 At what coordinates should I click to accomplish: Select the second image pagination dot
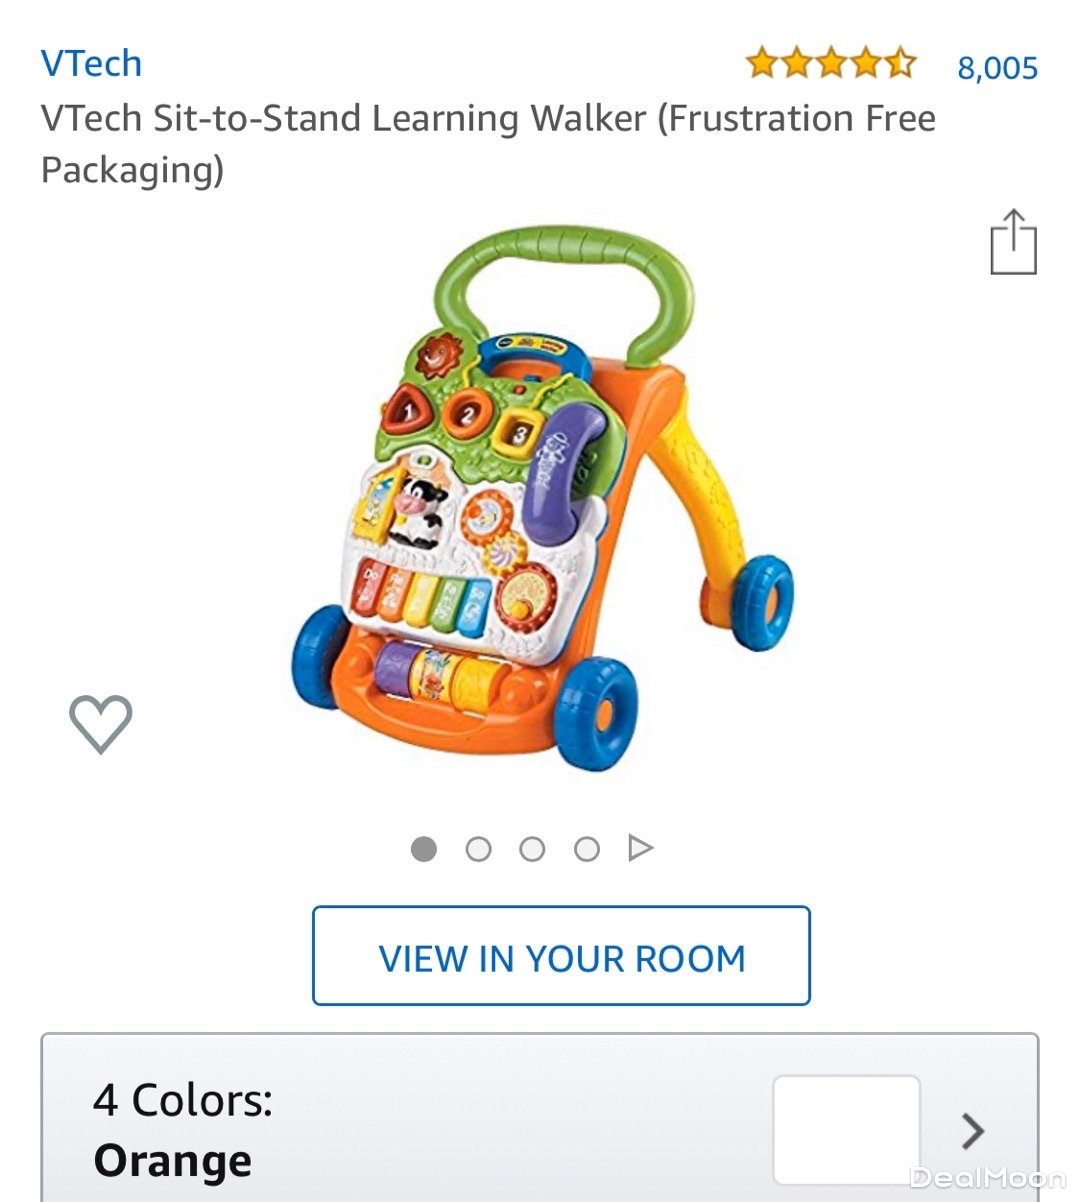pos(479,849)
